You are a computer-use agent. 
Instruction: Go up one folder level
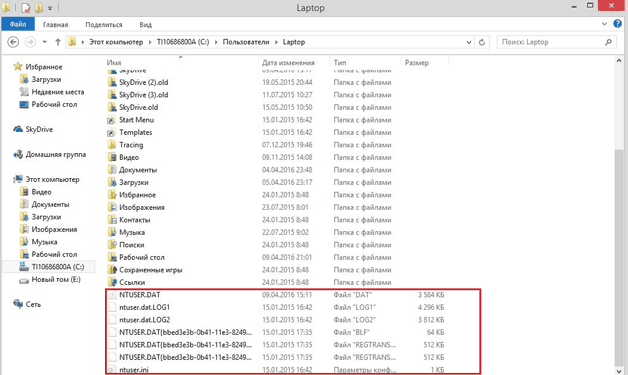(58, 42)
